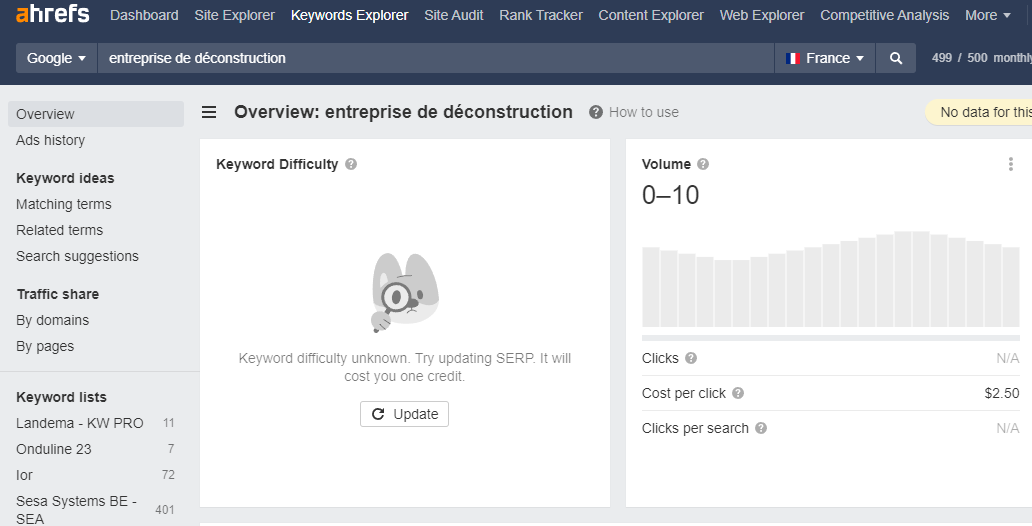
Task: Open Site Explorer
Action: (x=234, y=15)
